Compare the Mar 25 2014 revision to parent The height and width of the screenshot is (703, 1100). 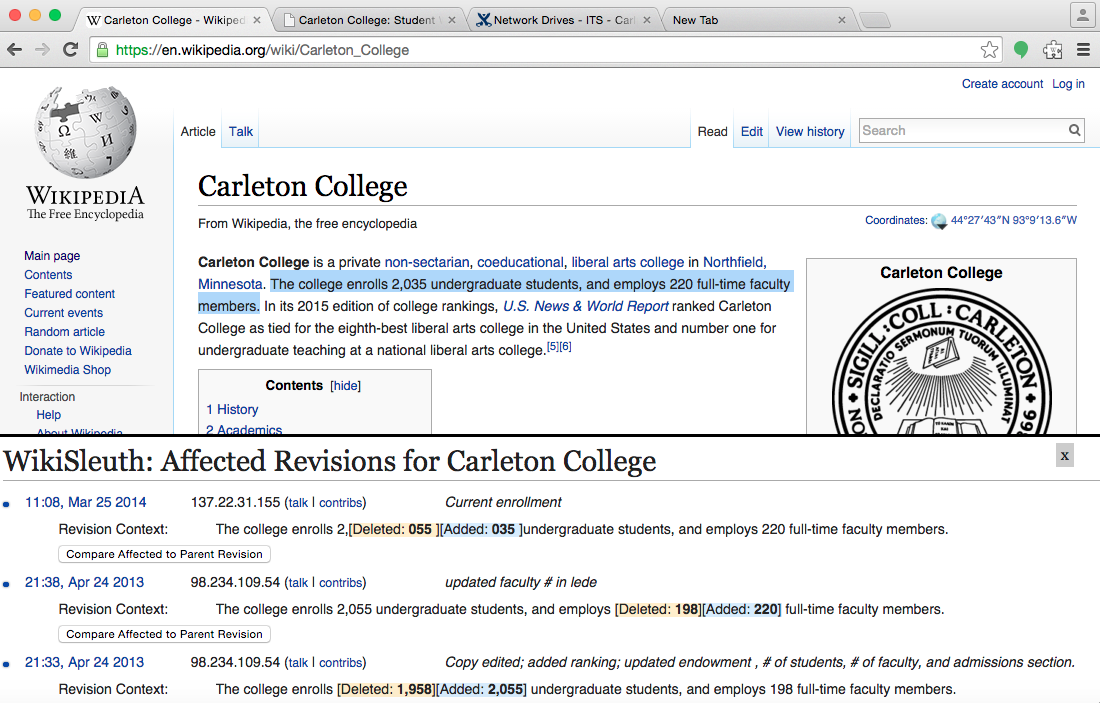point(164,553)
